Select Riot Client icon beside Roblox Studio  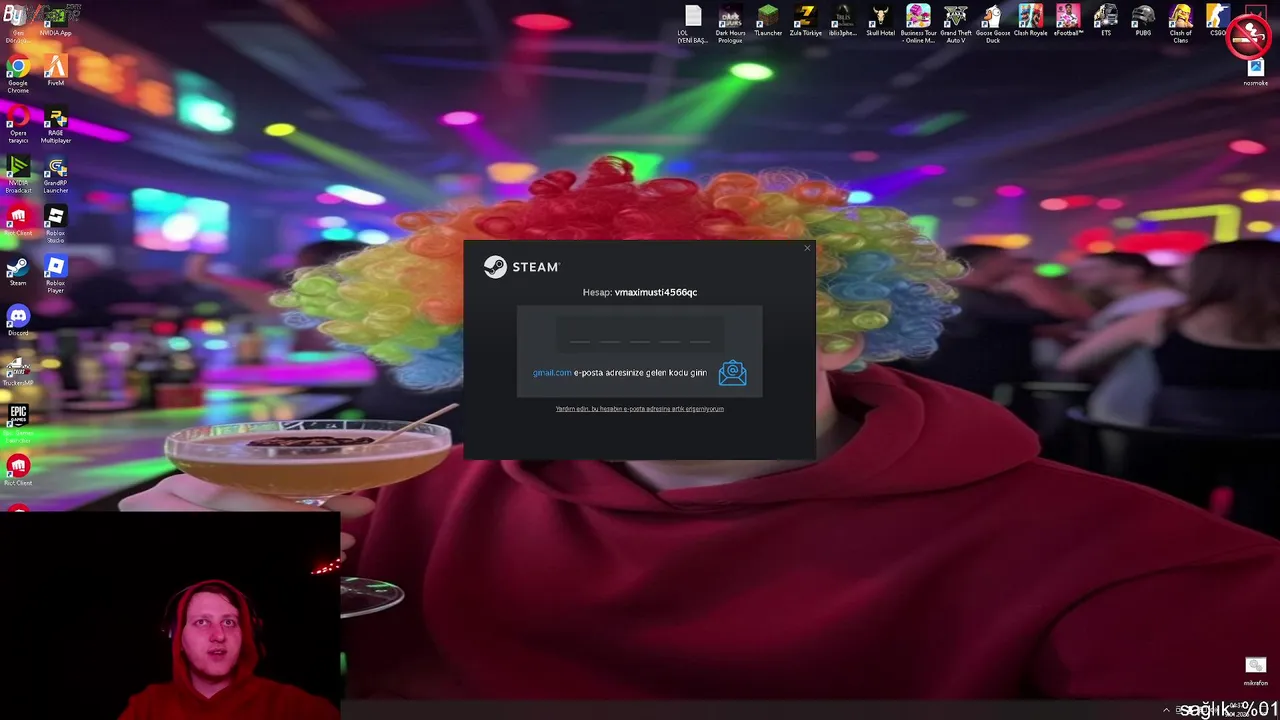pyautogui.click(x=18, y=221)
